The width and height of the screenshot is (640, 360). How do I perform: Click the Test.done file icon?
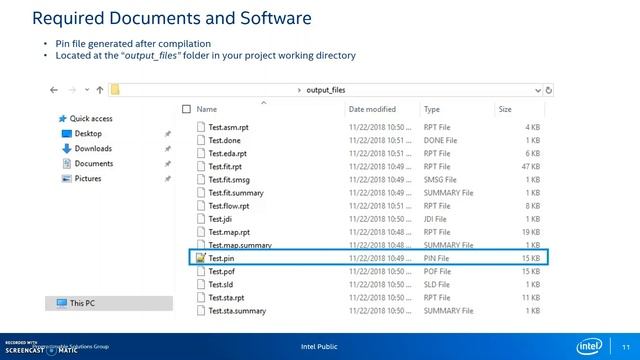201,140
